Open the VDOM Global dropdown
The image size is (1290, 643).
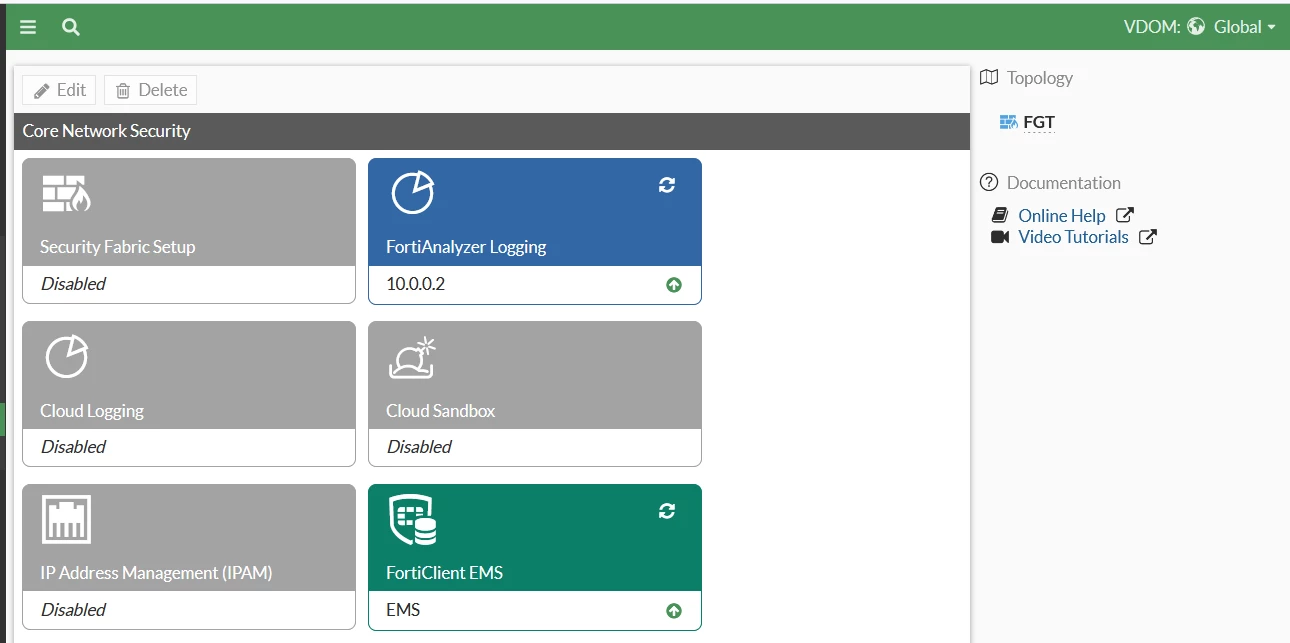pyautogui.click(x=1200, y=27)
